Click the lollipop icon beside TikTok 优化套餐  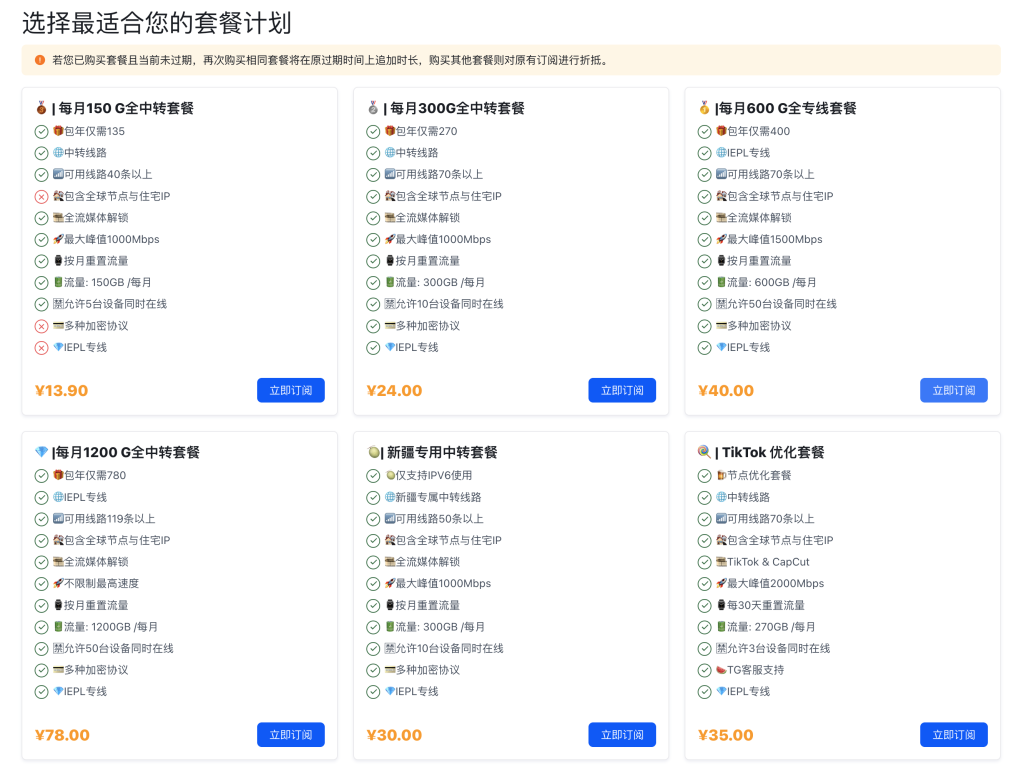(704, 452)
